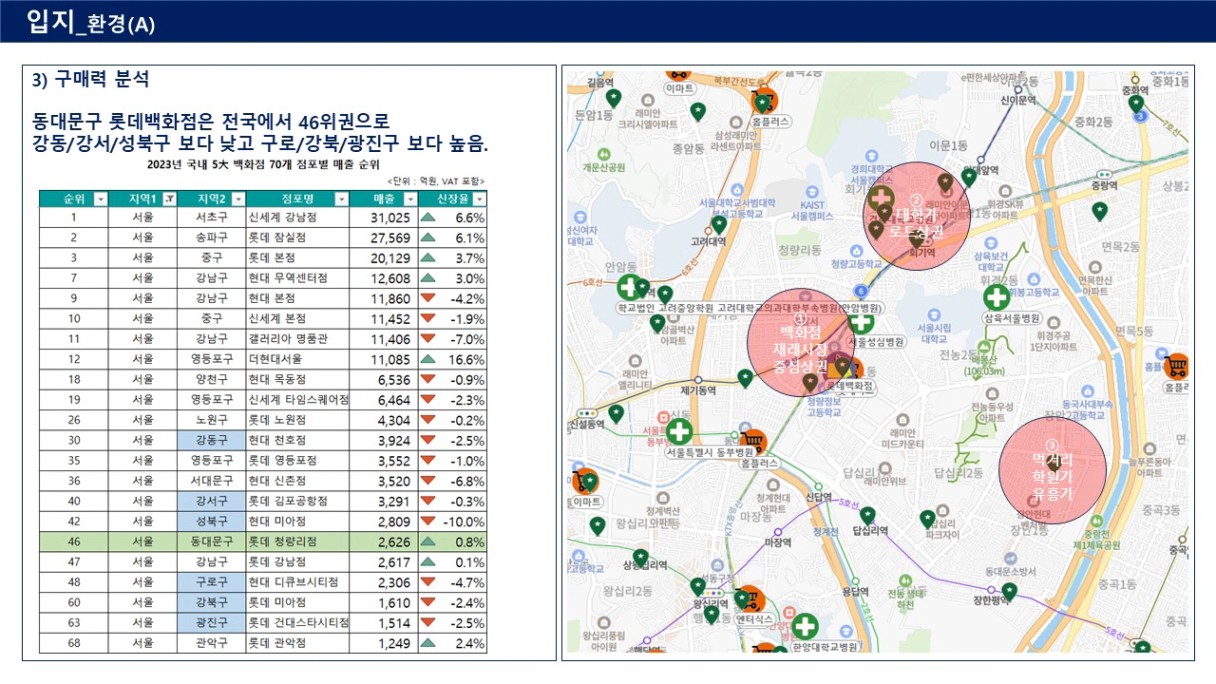Click the green pin above 신설동역
This screenshot has height=684, width=1216.
(x=616, y=413)
